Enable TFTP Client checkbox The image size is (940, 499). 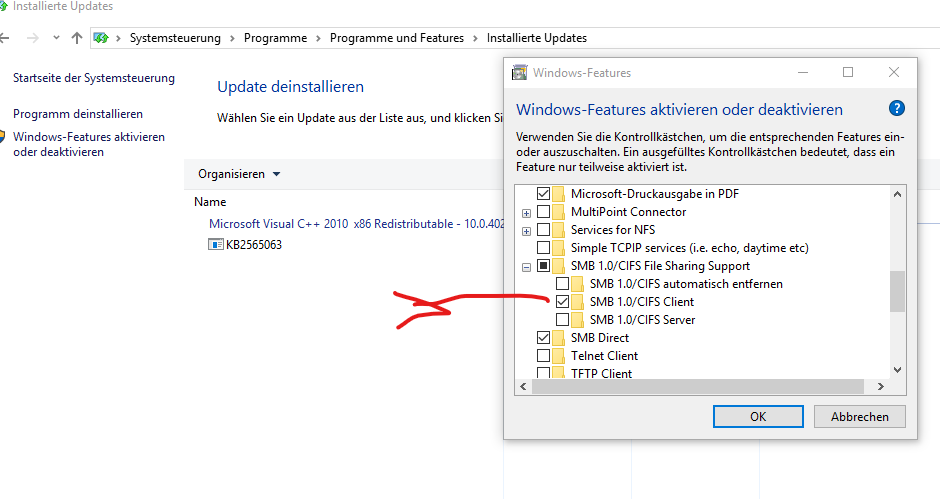(x=543, y=373)
